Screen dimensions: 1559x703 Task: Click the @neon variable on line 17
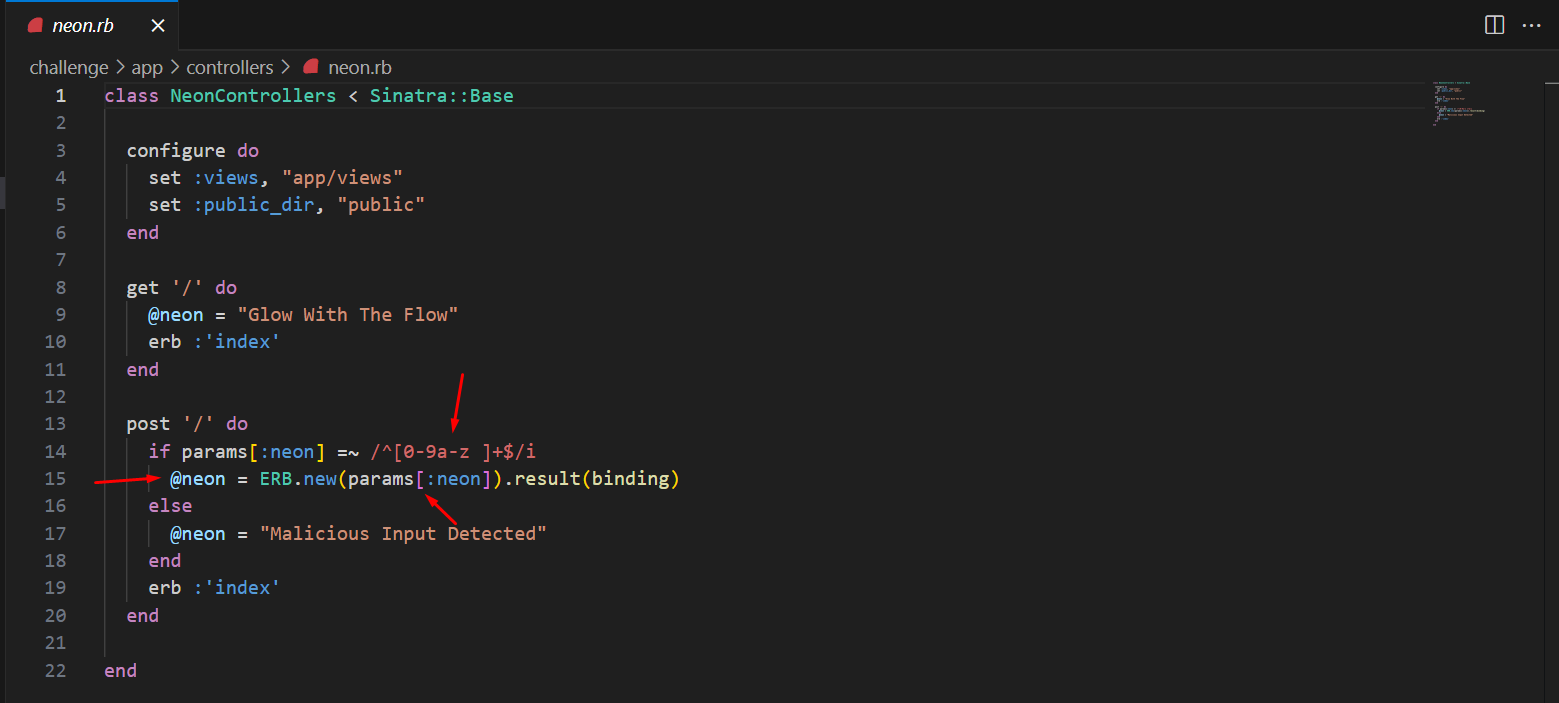point(198,533)
